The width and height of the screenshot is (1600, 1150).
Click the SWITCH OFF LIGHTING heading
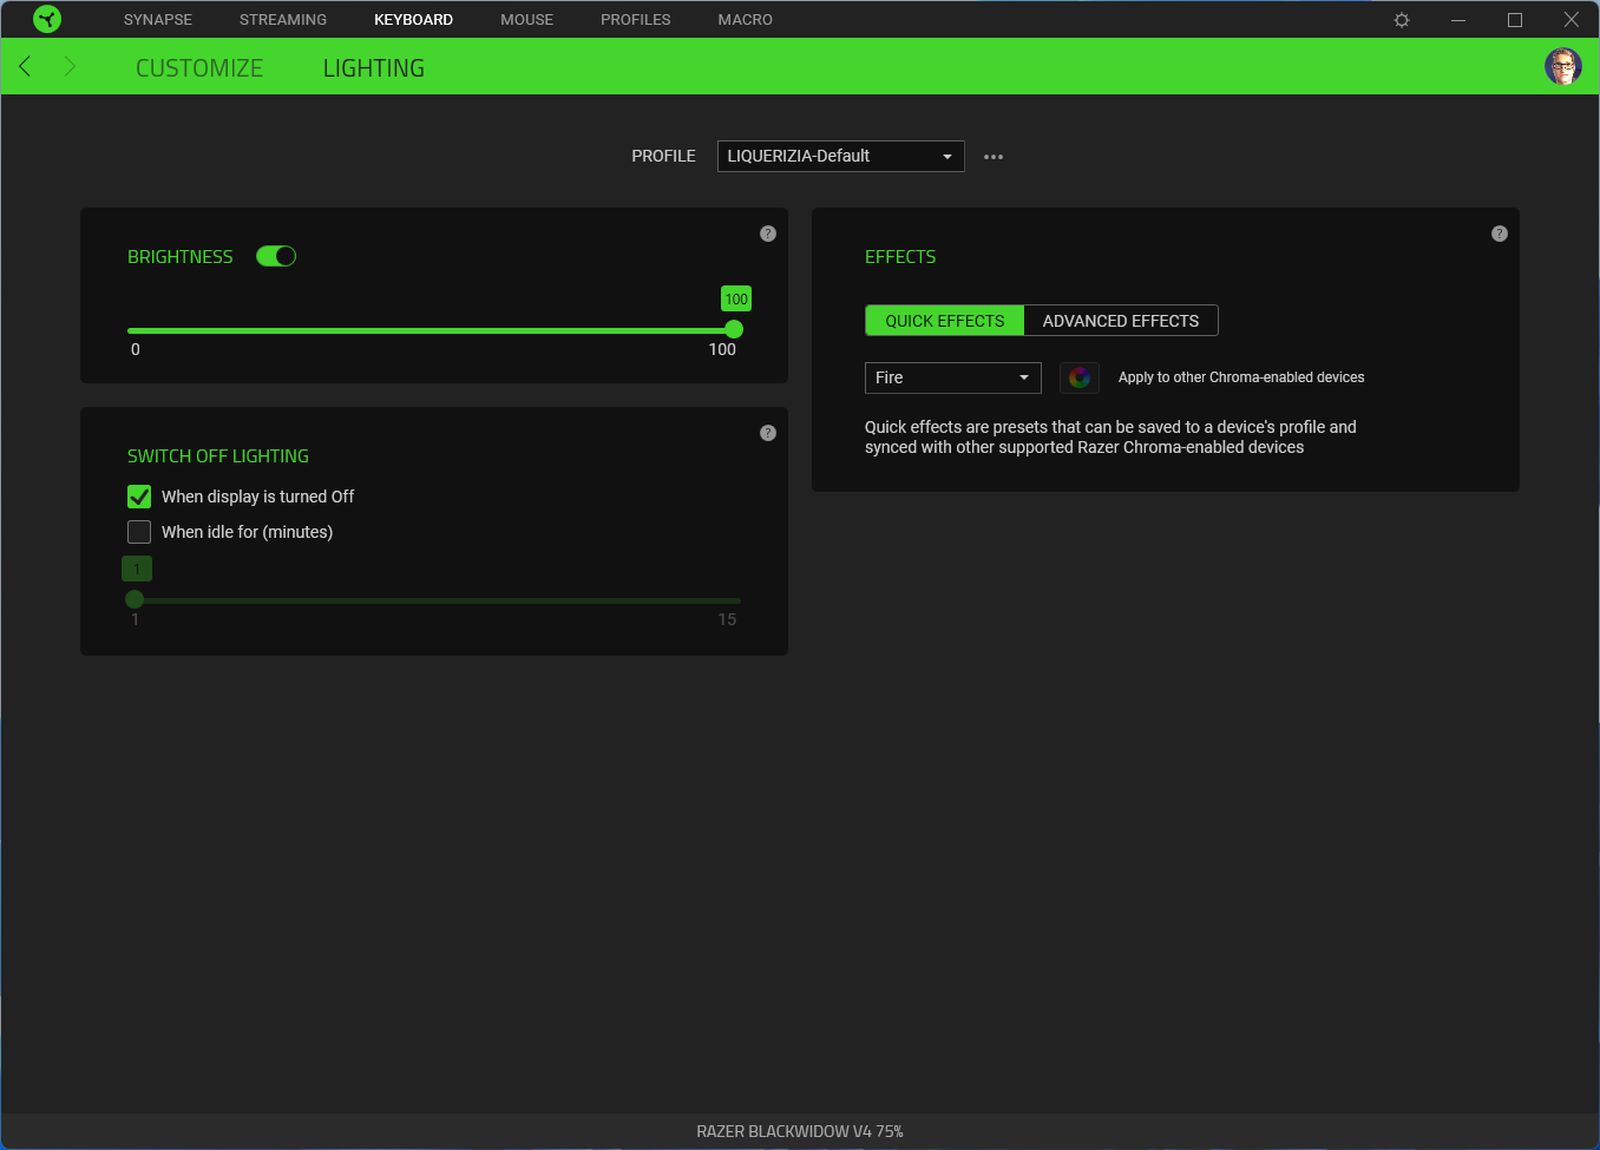coord(218,456)
